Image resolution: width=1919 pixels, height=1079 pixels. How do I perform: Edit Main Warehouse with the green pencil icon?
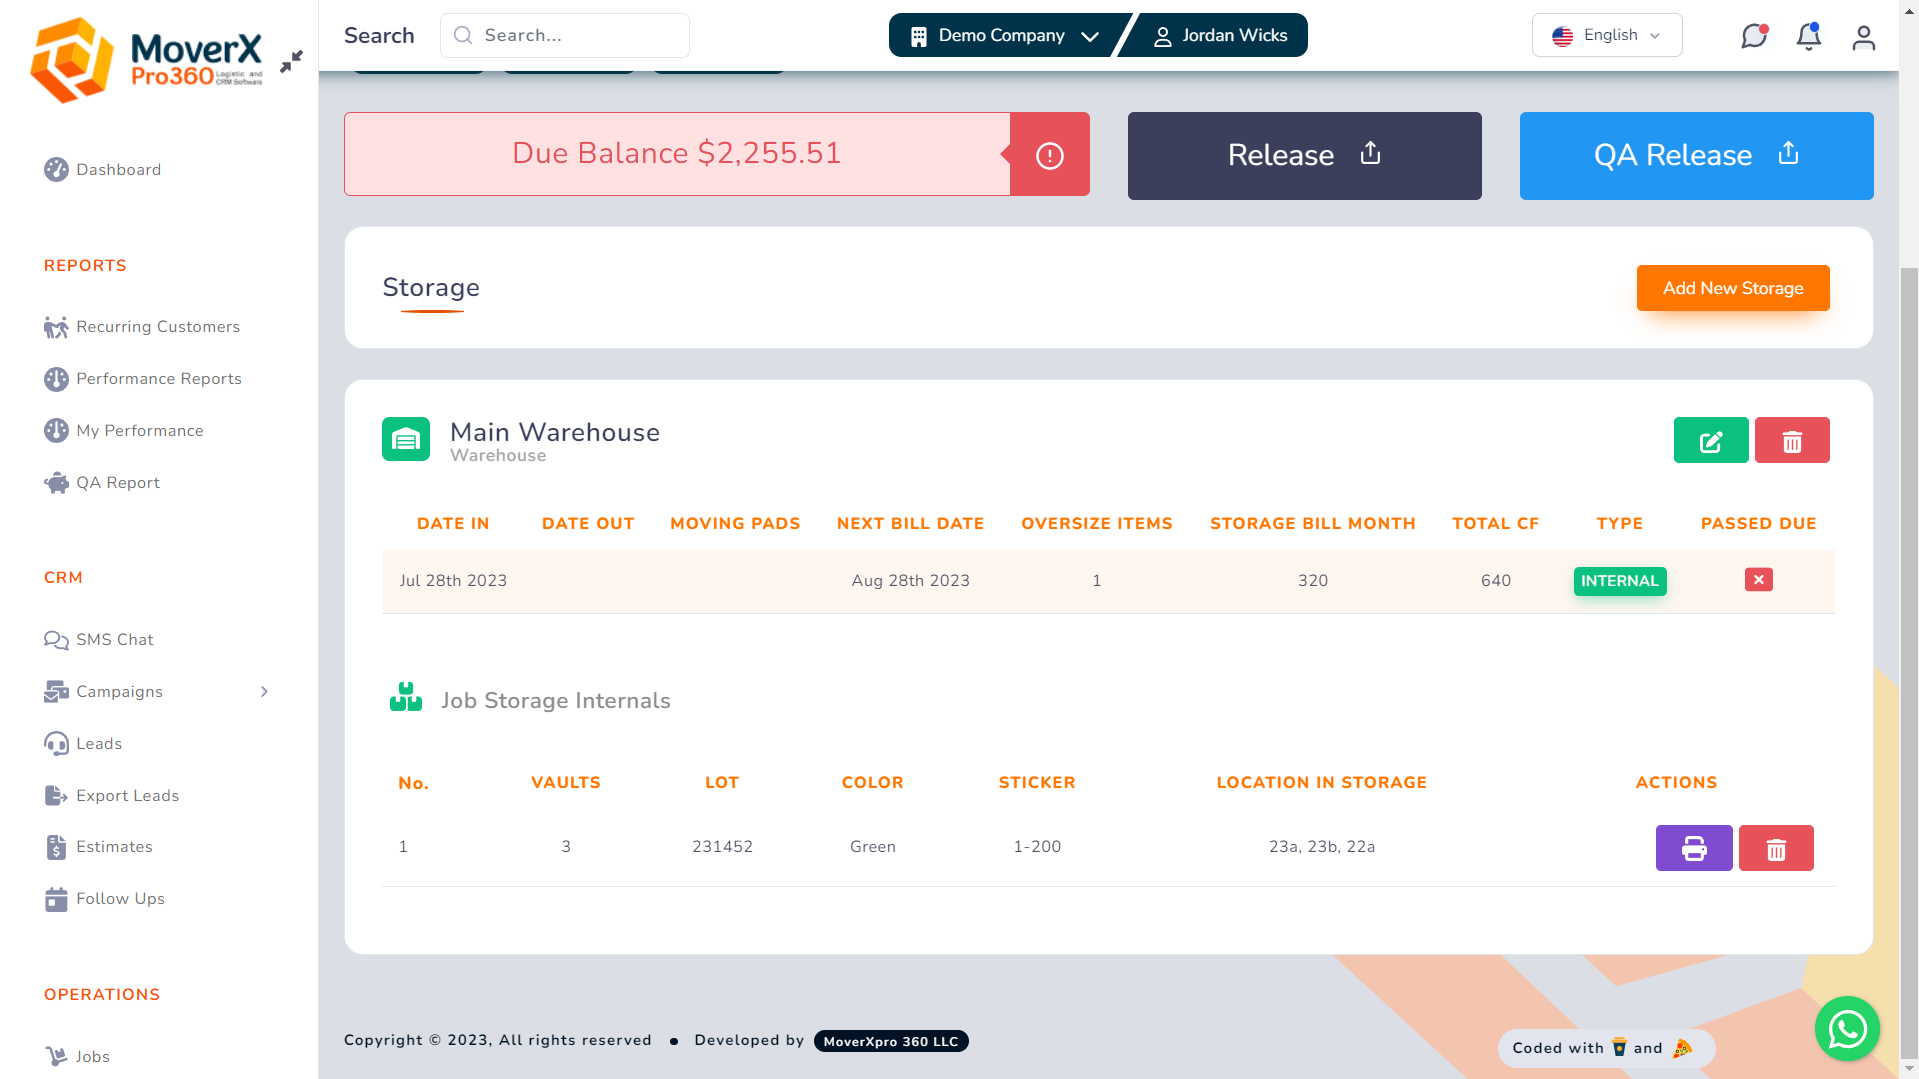1710,440
